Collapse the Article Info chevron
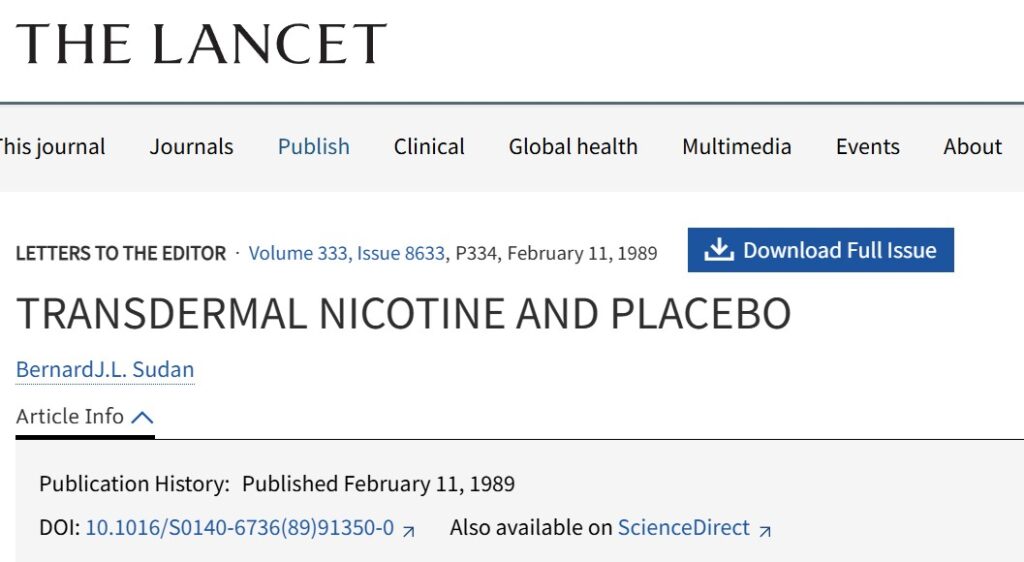 click(142, 417)
